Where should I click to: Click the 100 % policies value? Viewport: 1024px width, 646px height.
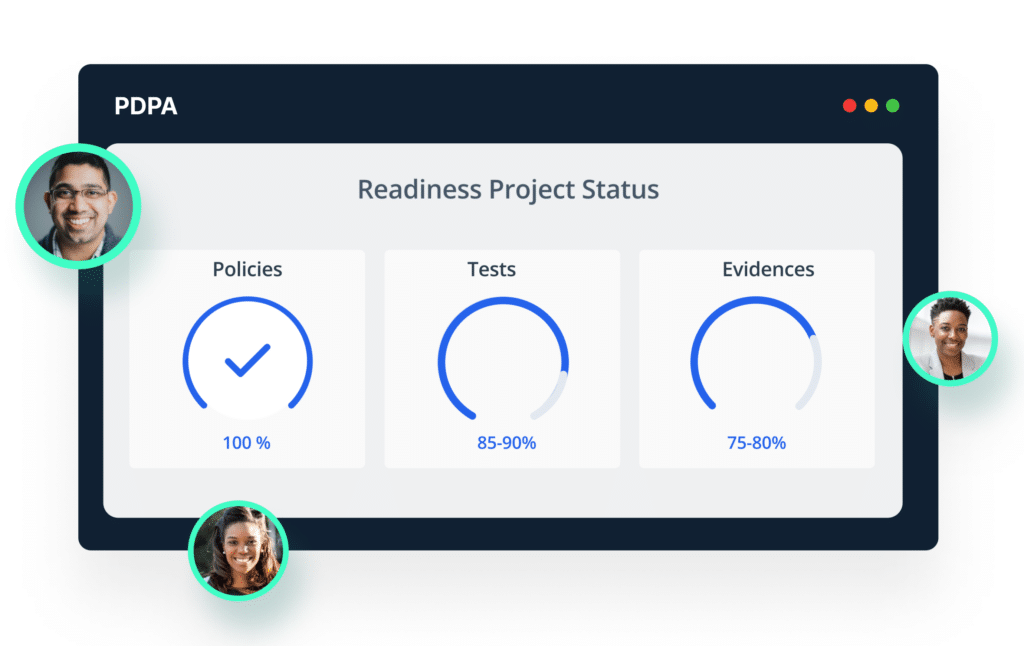[246, 443]
